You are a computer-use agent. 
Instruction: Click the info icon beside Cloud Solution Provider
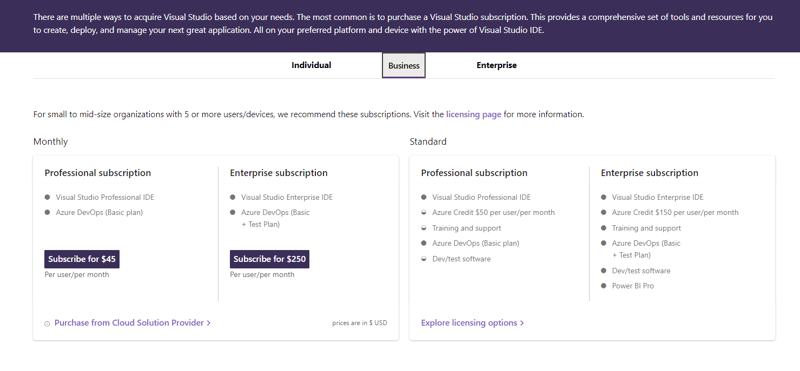click(47, 324)
